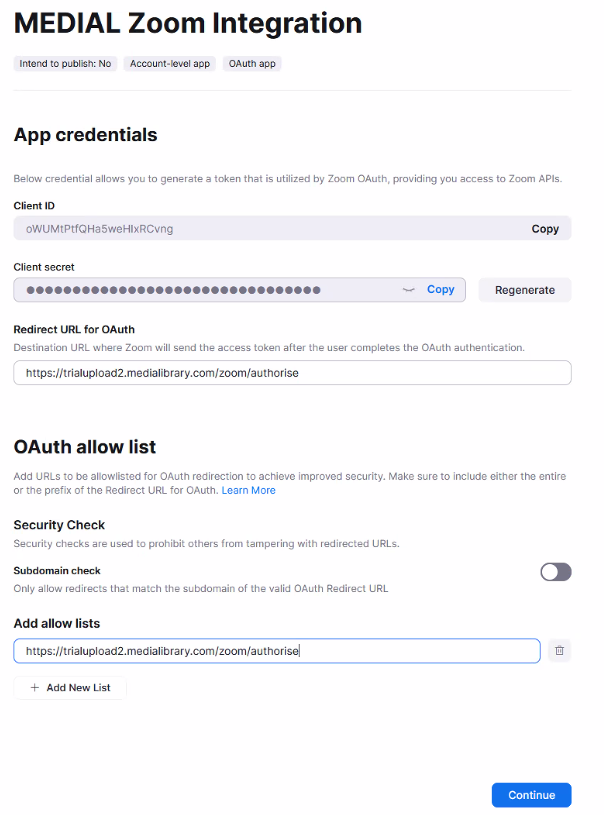Image resolution: width=604 pixels, height=815 pixels.
Task: Click the App credentials heading
Action: pos(85,135)
